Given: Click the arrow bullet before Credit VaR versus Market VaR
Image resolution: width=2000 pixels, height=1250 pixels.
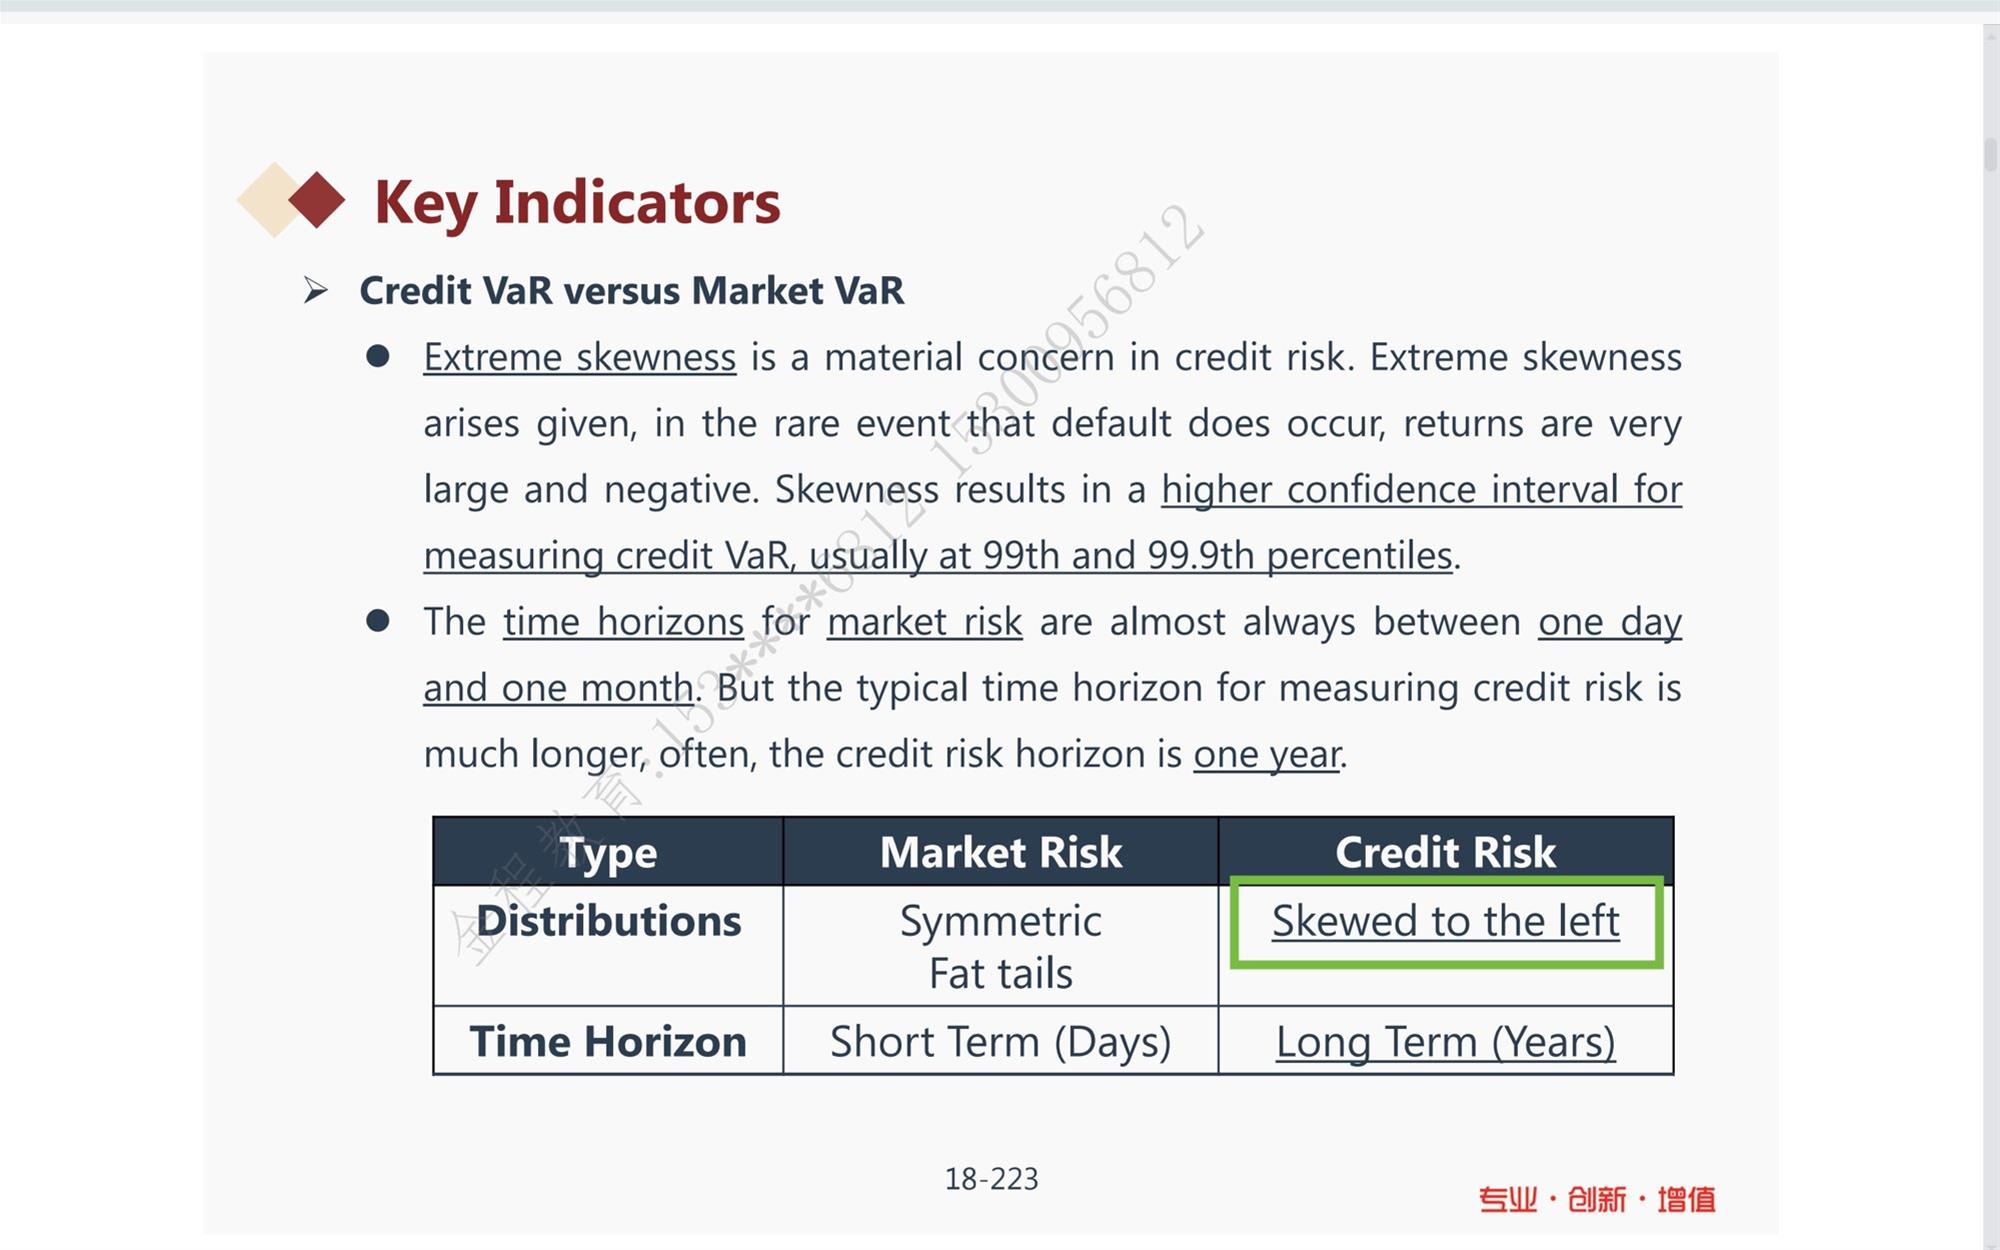Looking at the screenshot, I should 316,291.
